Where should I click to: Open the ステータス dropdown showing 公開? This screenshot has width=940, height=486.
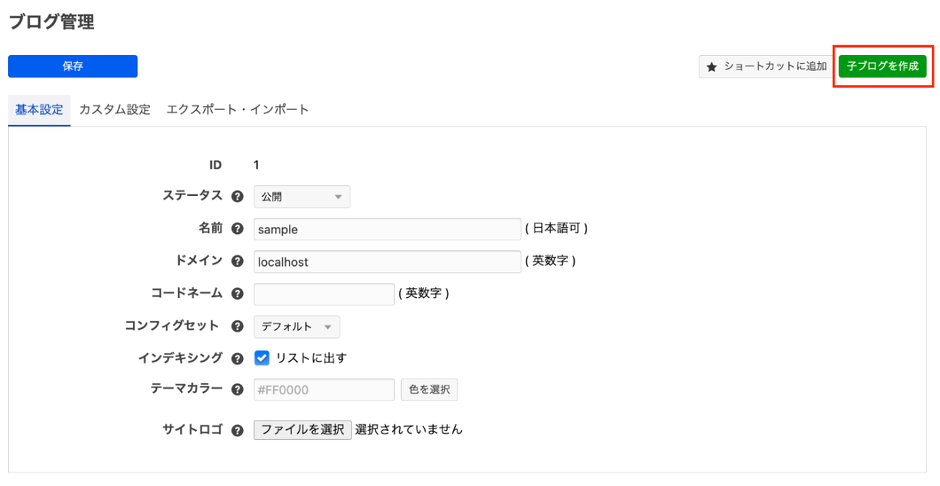click(301, 197)
